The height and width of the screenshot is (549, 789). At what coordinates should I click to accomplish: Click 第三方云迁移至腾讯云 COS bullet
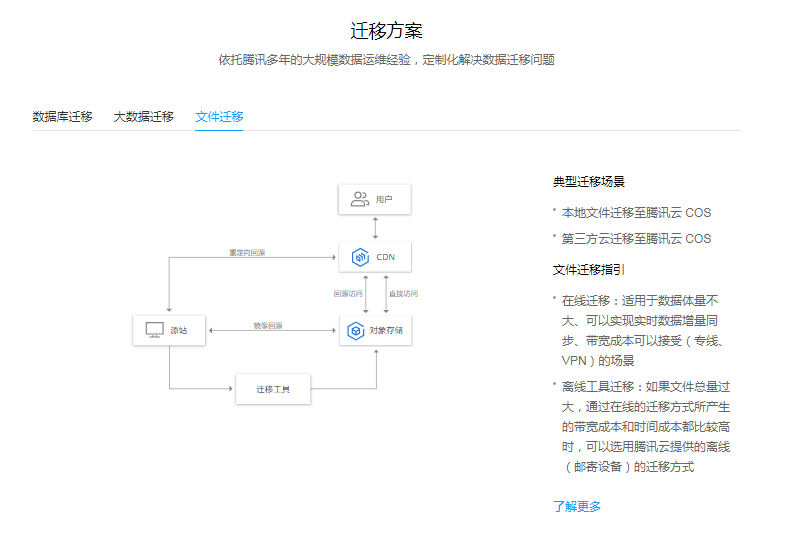tap(636, 239)
